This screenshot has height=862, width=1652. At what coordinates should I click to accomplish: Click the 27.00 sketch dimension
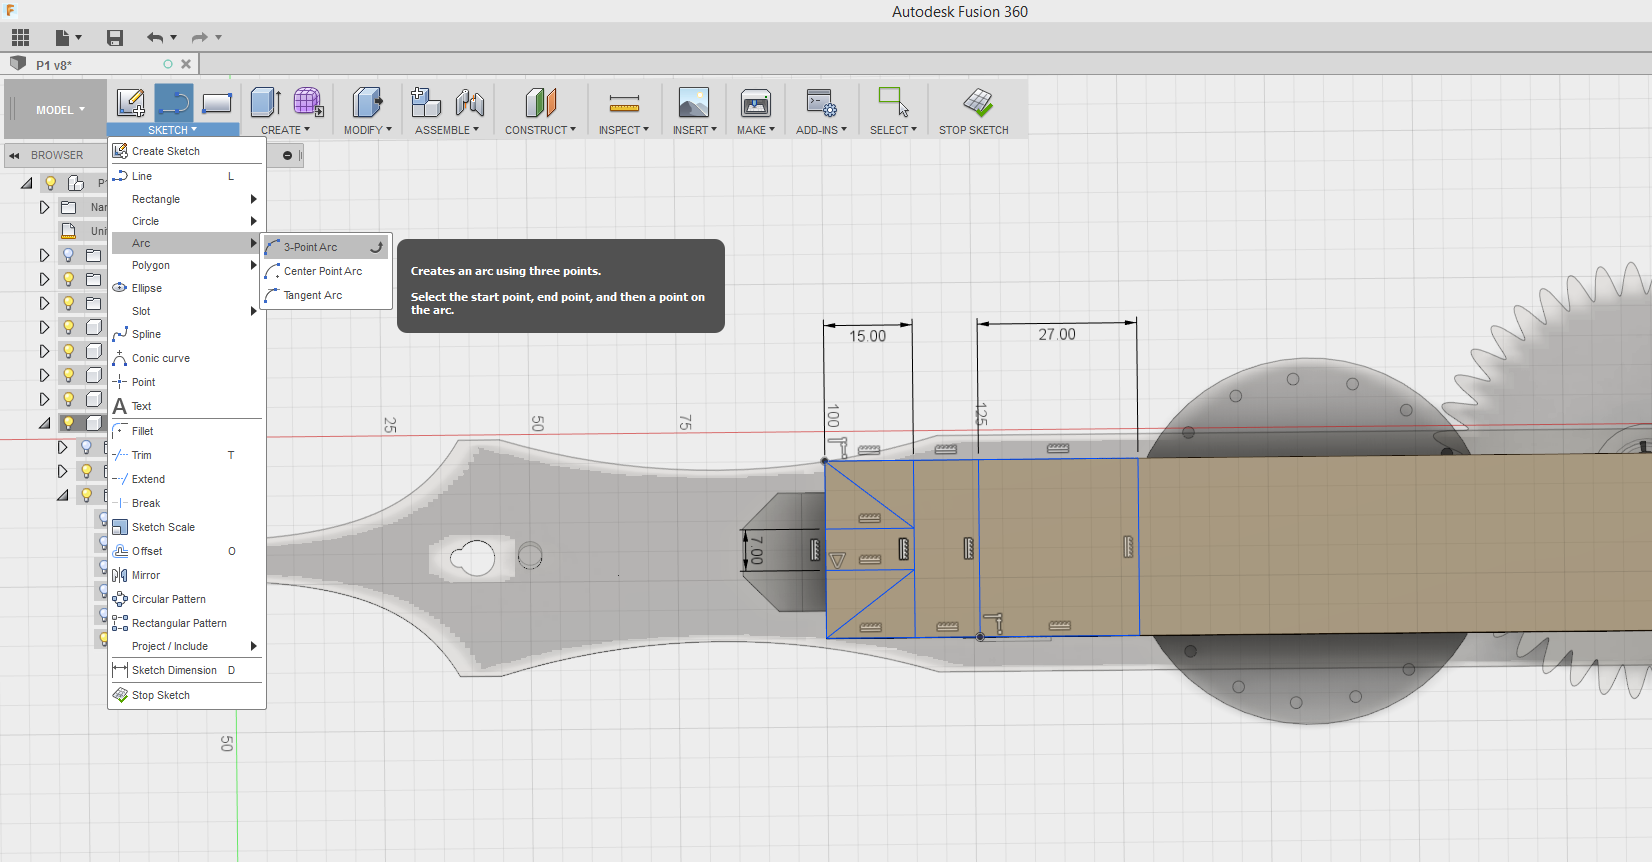tap(1057, 334)
